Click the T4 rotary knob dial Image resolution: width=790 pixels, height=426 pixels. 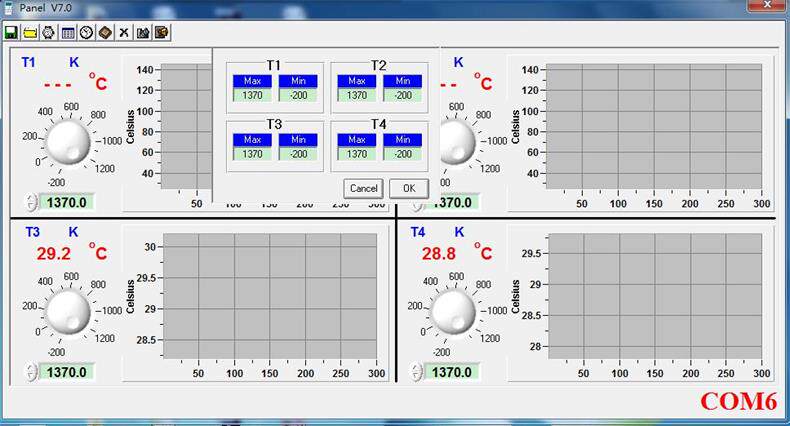pyautogui.click(x=453, y=312)
